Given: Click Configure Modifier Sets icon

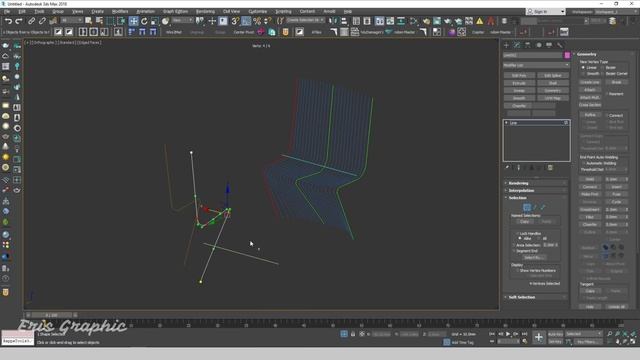Looking at the screenshot, I should (550, 168).
